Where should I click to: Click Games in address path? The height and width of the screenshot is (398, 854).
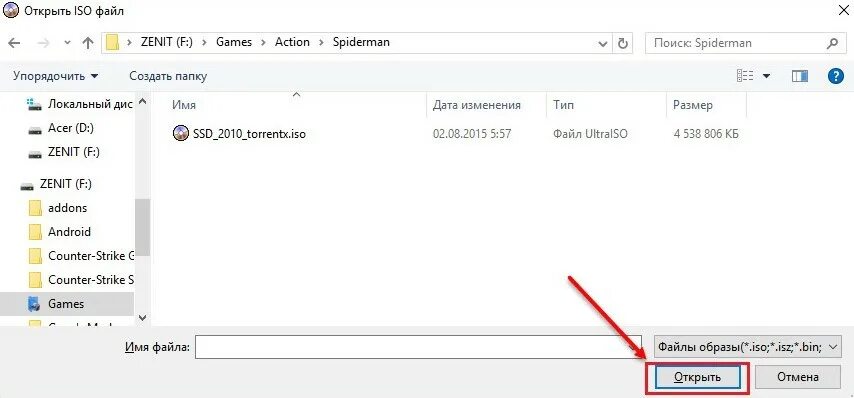tap(234, 42)
